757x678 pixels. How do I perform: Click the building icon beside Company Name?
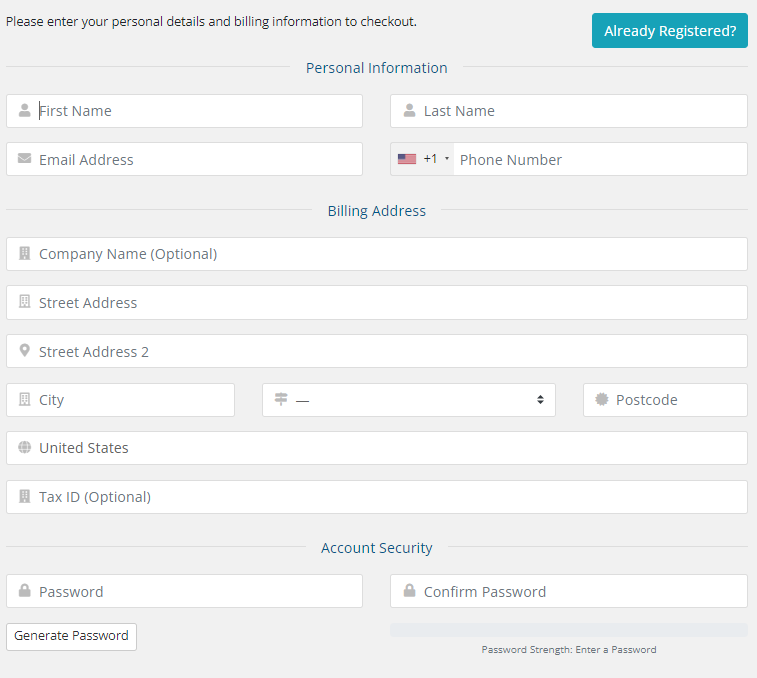tap(25, 254)
